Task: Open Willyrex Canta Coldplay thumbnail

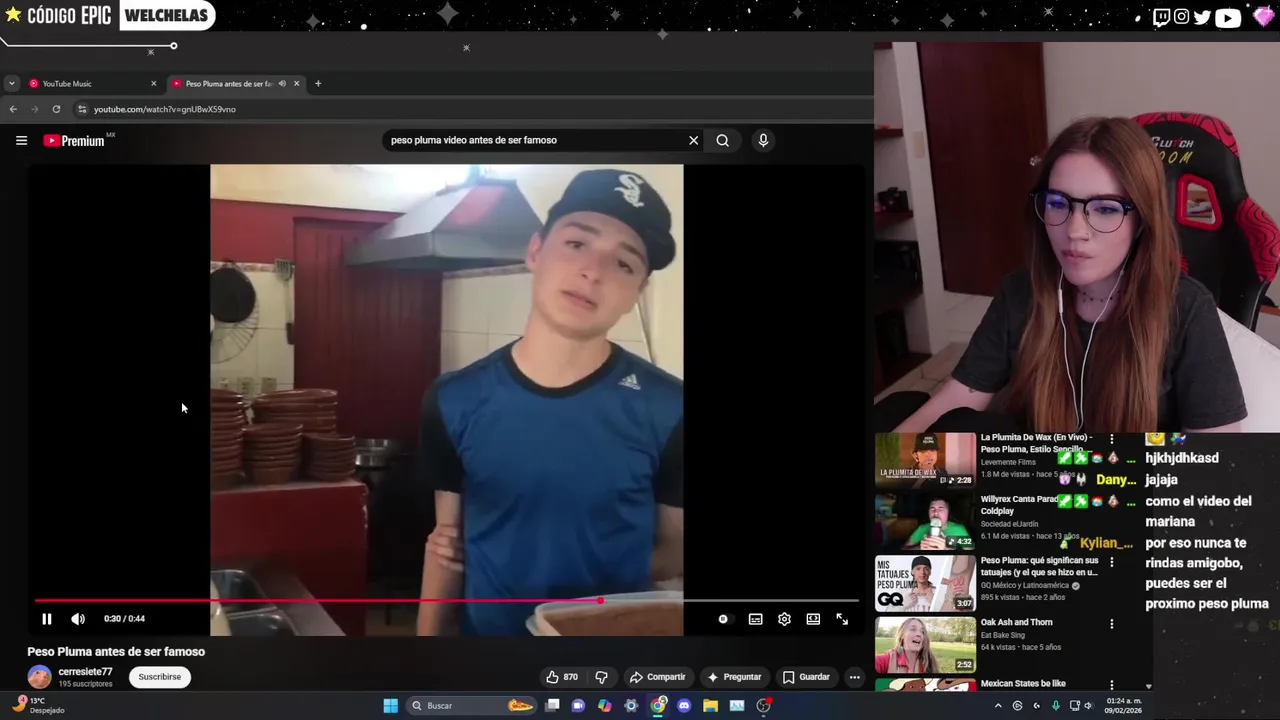Action: pos(925,521)
